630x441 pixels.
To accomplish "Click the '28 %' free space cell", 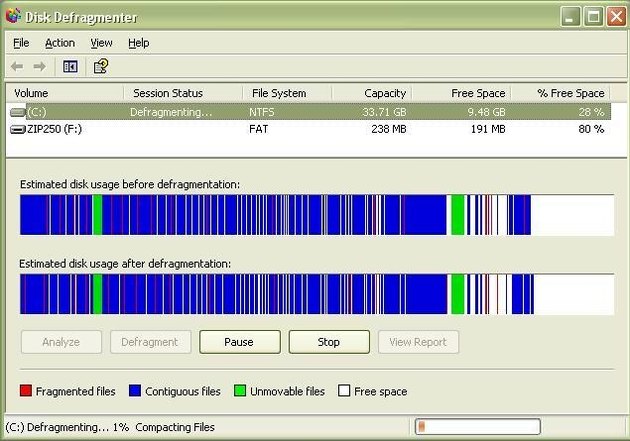I will [x=591, y=112].
